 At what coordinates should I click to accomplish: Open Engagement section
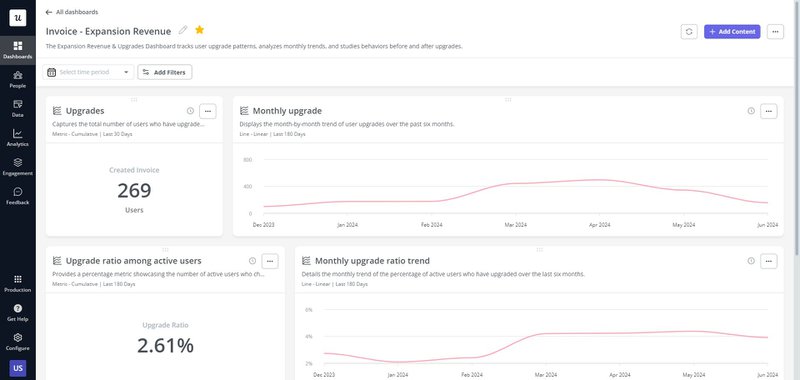(x=18, y=167)
